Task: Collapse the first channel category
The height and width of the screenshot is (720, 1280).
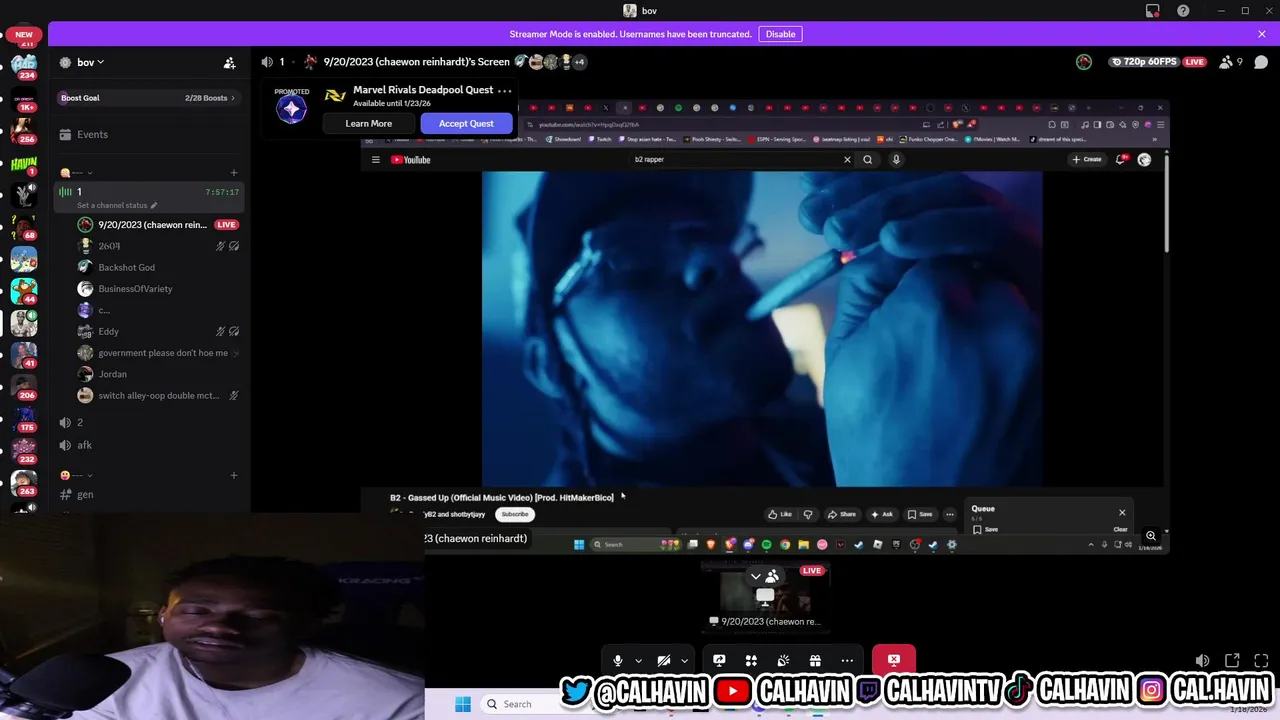Action: click(x=77, y=173)
